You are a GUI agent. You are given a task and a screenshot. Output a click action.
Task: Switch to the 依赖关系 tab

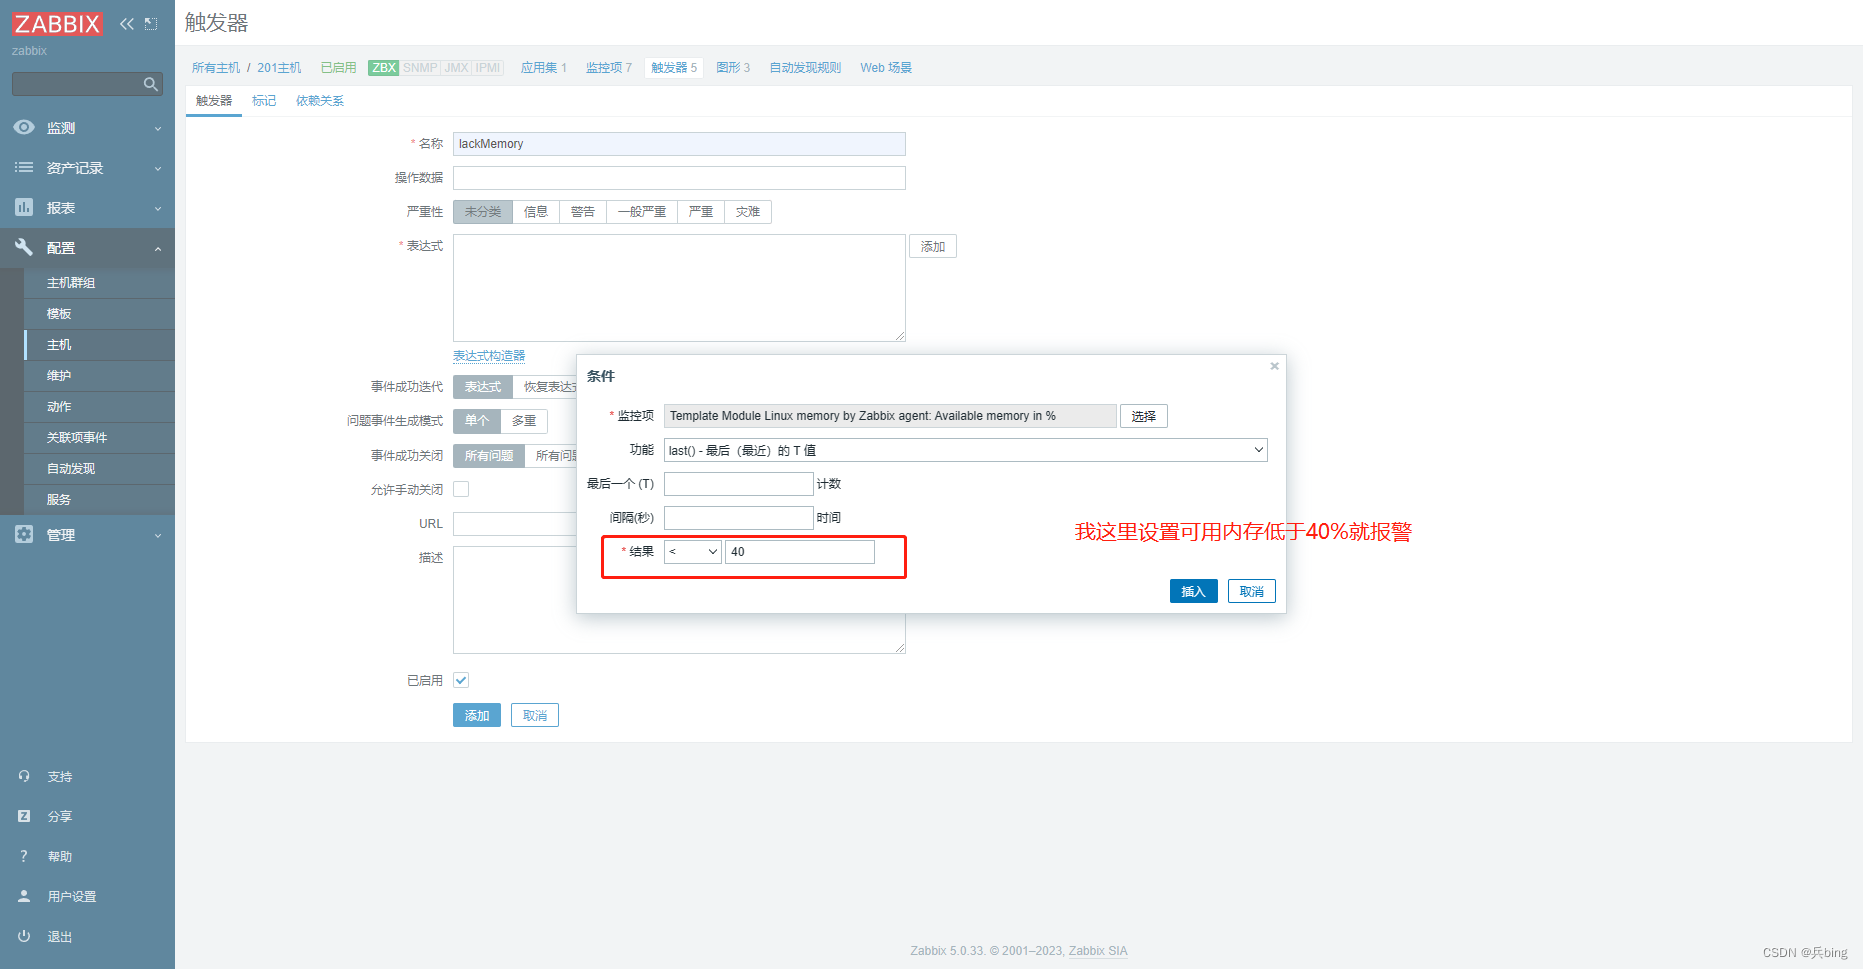pos(320,101)
